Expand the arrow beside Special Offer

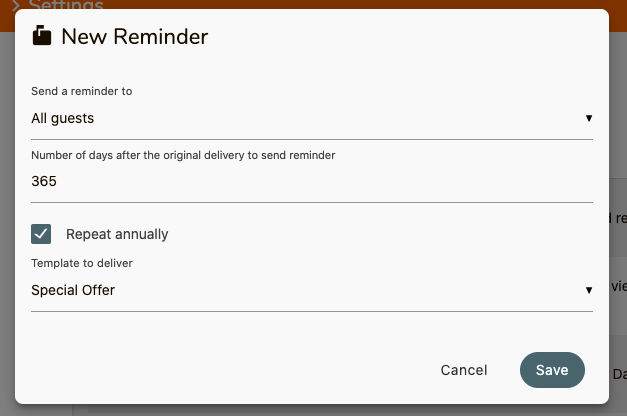point(589,290)
